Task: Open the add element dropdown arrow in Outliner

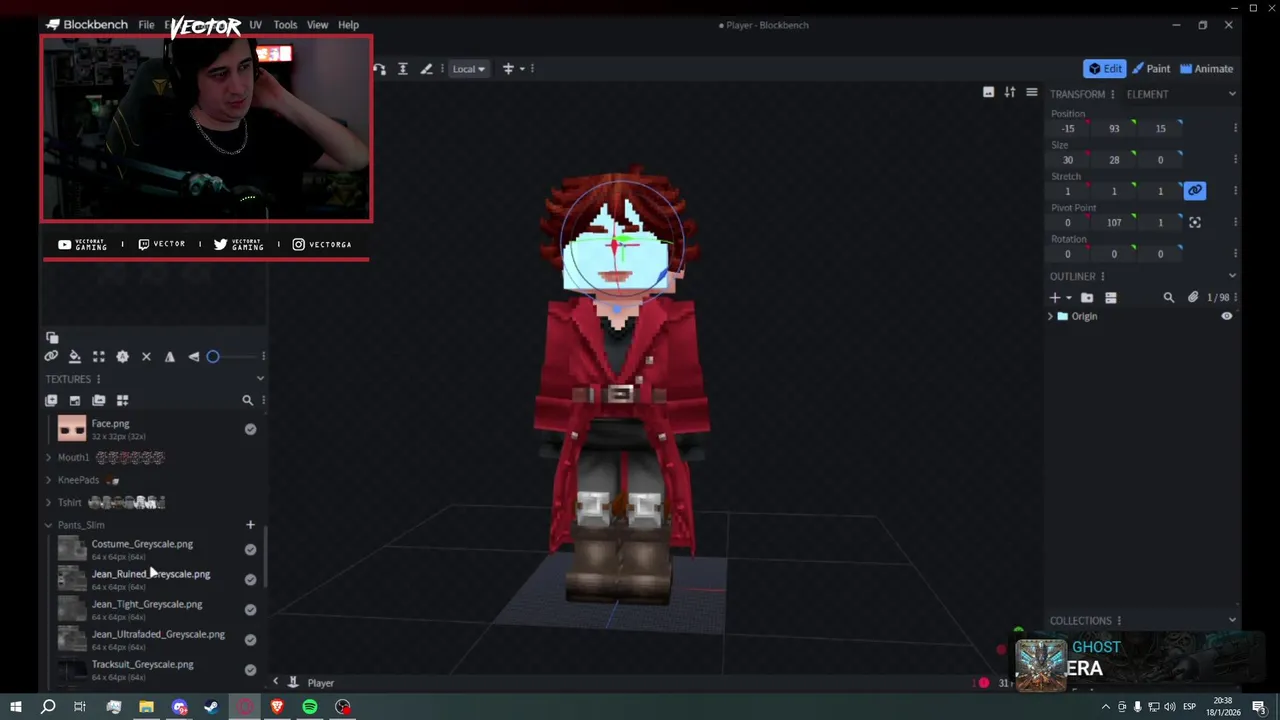Action: click(x=1068, y=298)
